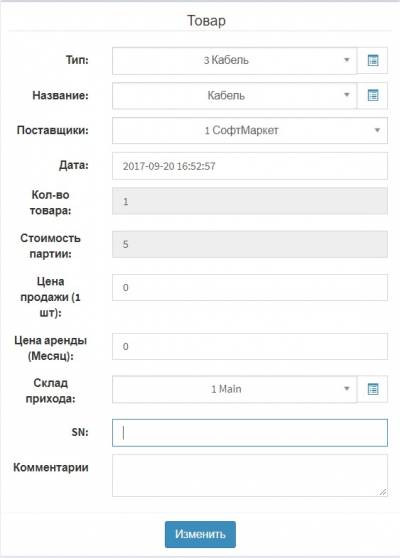Click the Изменить button
This screenshot has width=400, height=558.
(200, 534)
